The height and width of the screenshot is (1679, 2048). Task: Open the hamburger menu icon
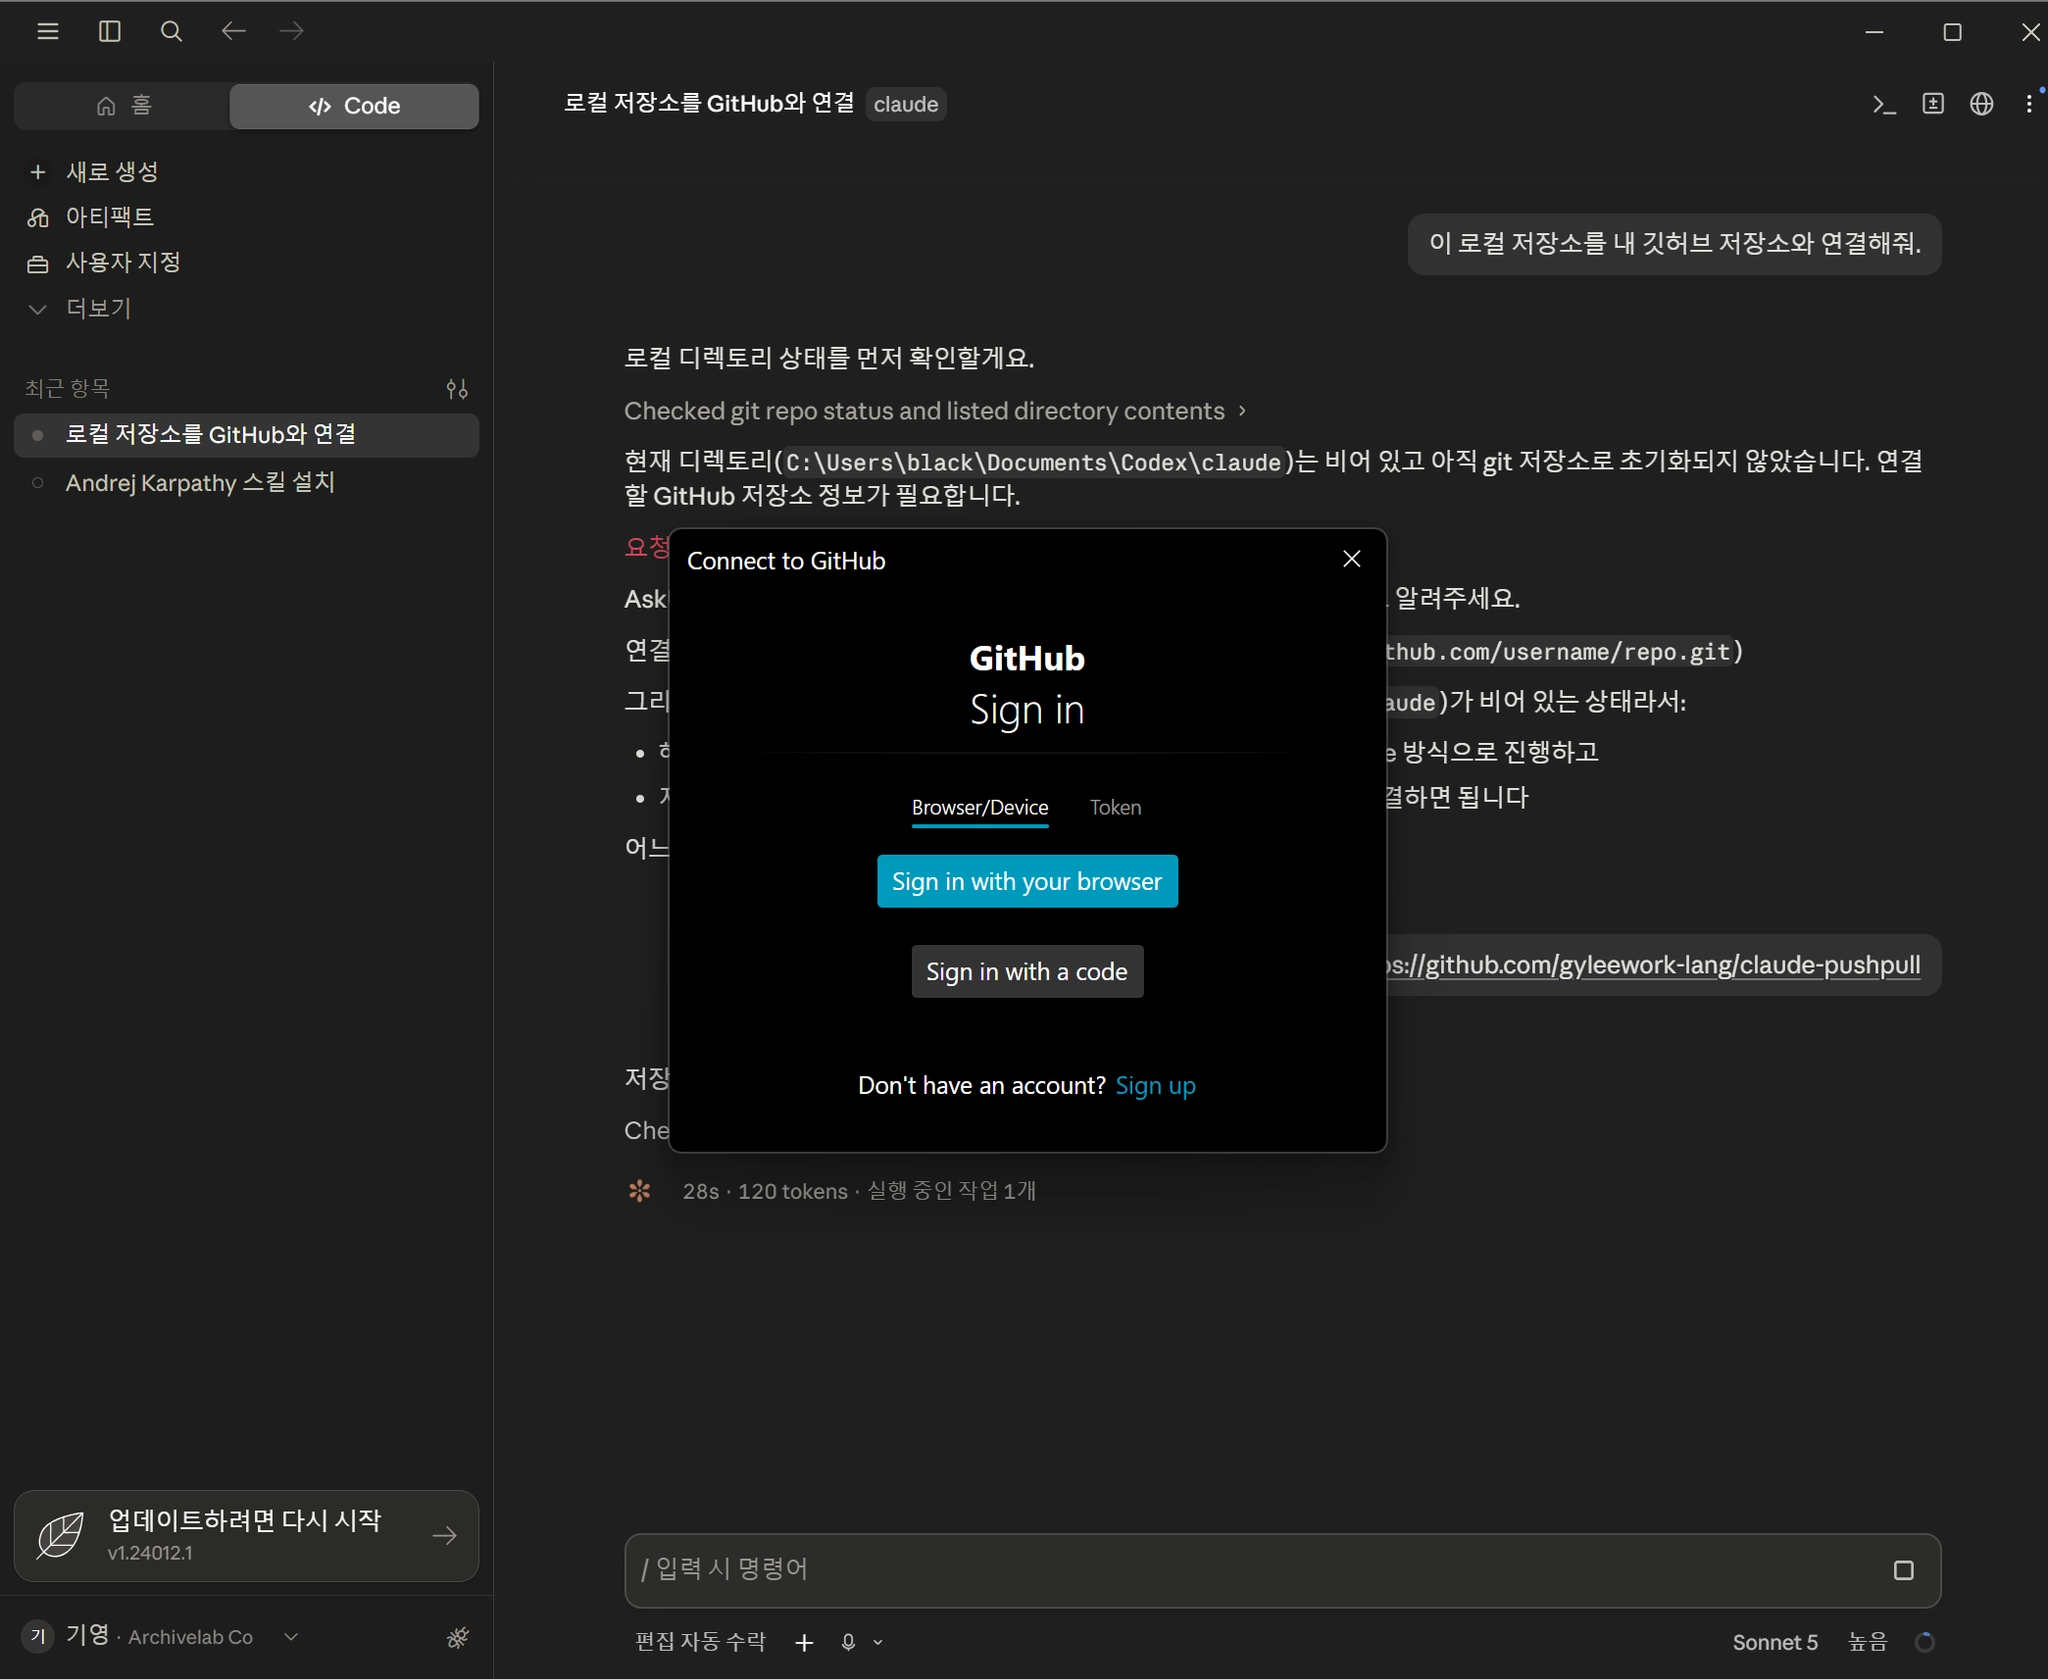point(47,32)
